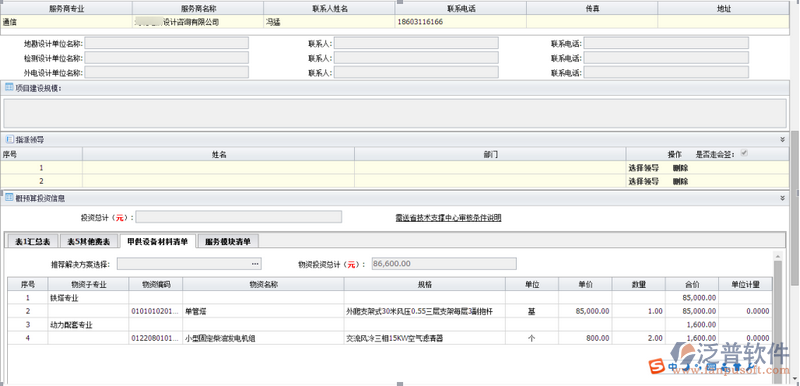Viewport: 800px width, 386px height.
Task: Open the 推荐解决方案选择 ellipsis picker
Action: 255,264
